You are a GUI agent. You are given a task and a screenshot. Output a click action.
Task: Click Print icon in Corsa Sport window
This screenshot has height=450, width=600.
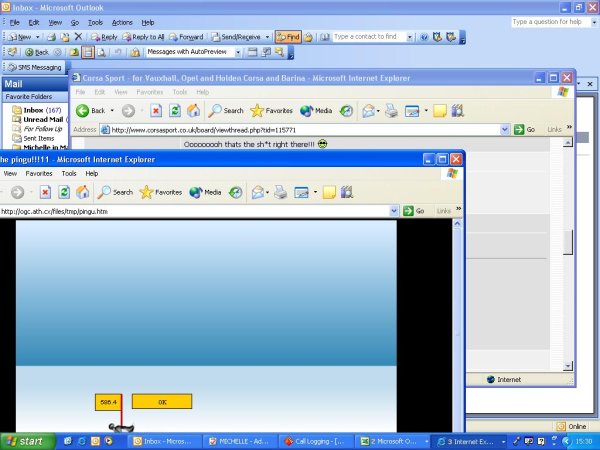pyautogui.click(x=391, y=111)
